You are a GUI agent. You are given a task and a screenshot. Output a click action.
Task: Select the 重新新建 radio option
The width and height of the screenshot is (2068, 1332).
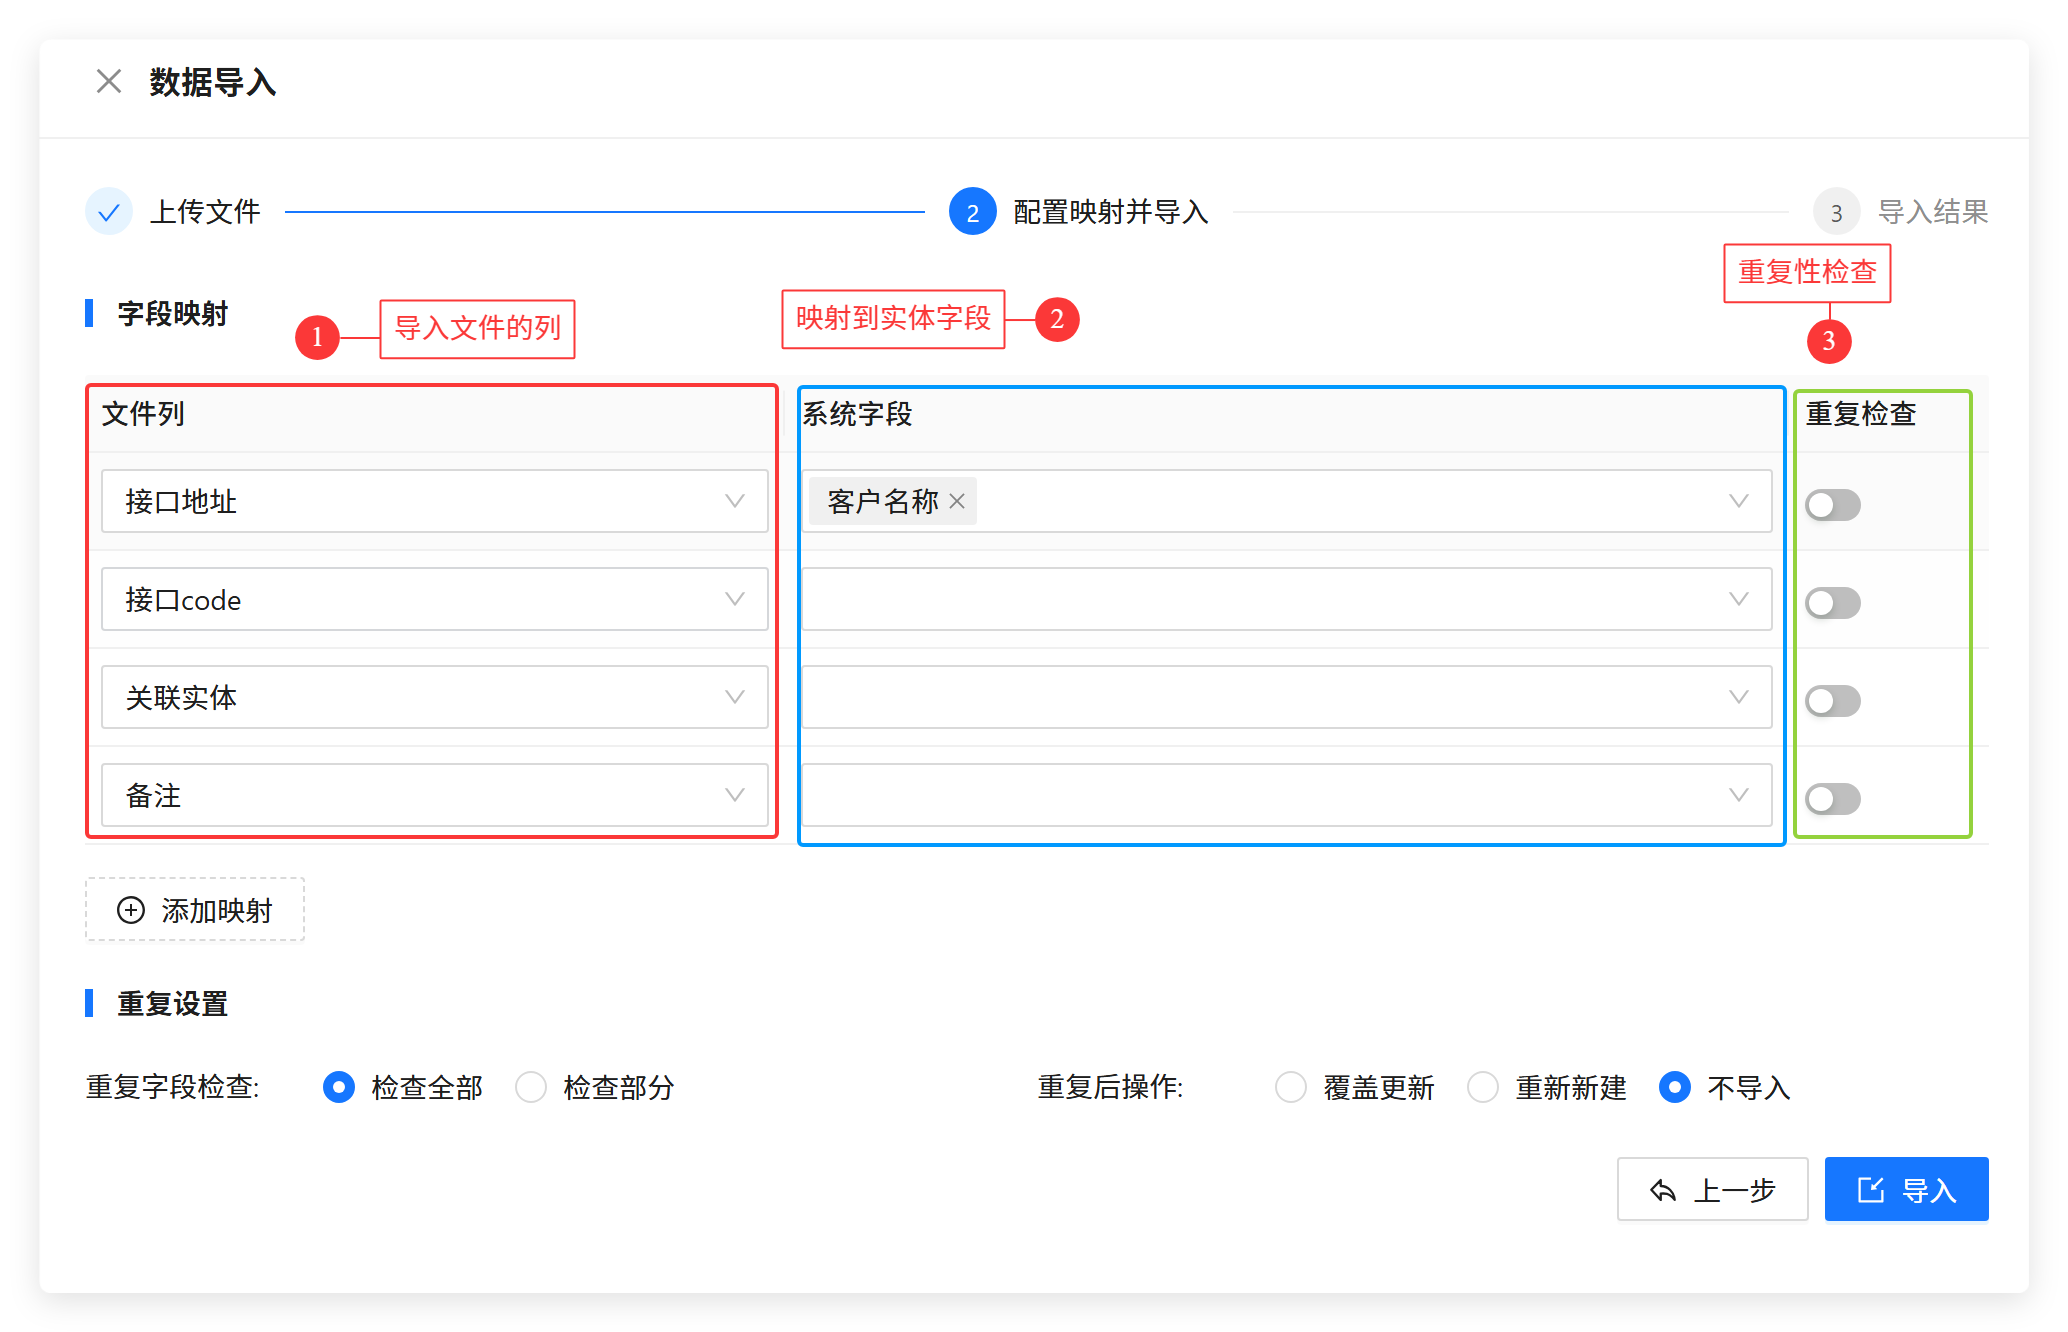(x=1483, y=1087)
